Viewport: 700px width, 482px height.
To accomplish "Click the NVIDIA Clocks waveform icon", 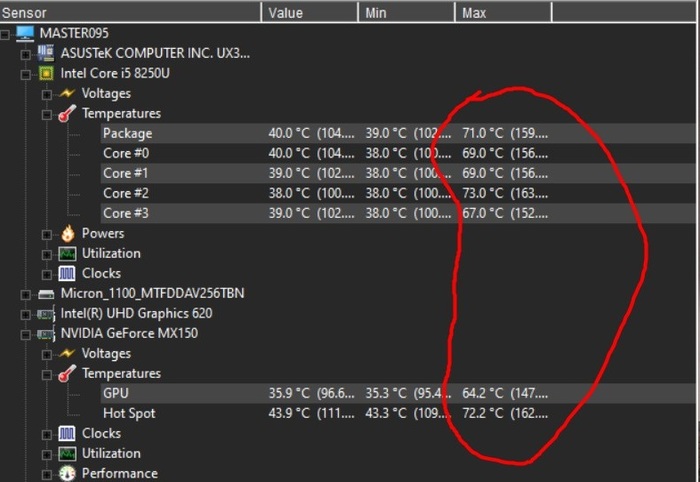I will [x=67, y=433].
